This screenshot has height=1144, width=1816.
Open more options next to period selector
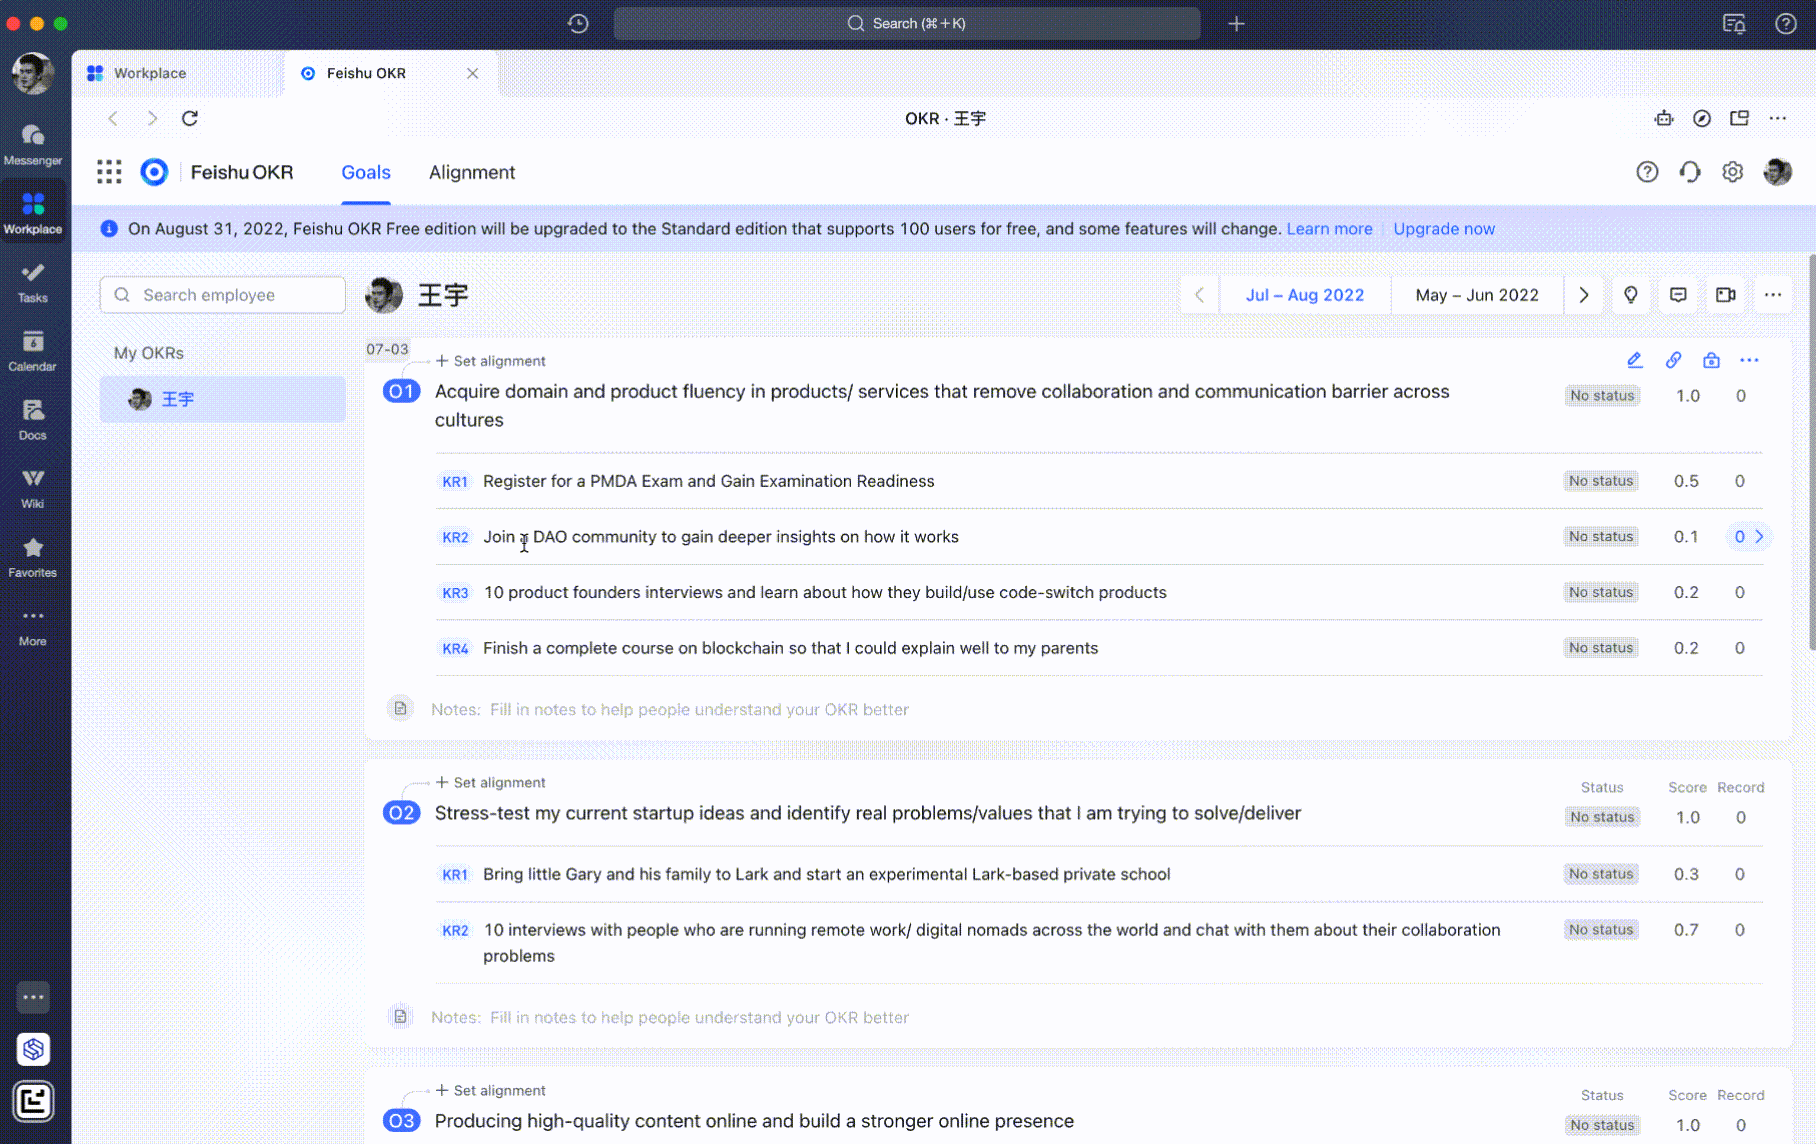click(1773, 295)
